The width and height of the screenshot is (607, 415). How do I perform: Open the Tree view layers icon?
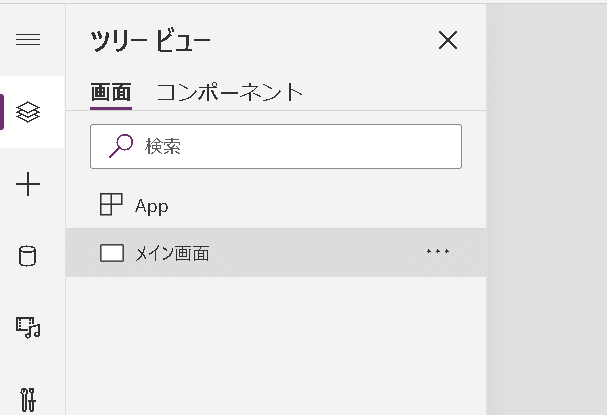[x=28, y=112]
